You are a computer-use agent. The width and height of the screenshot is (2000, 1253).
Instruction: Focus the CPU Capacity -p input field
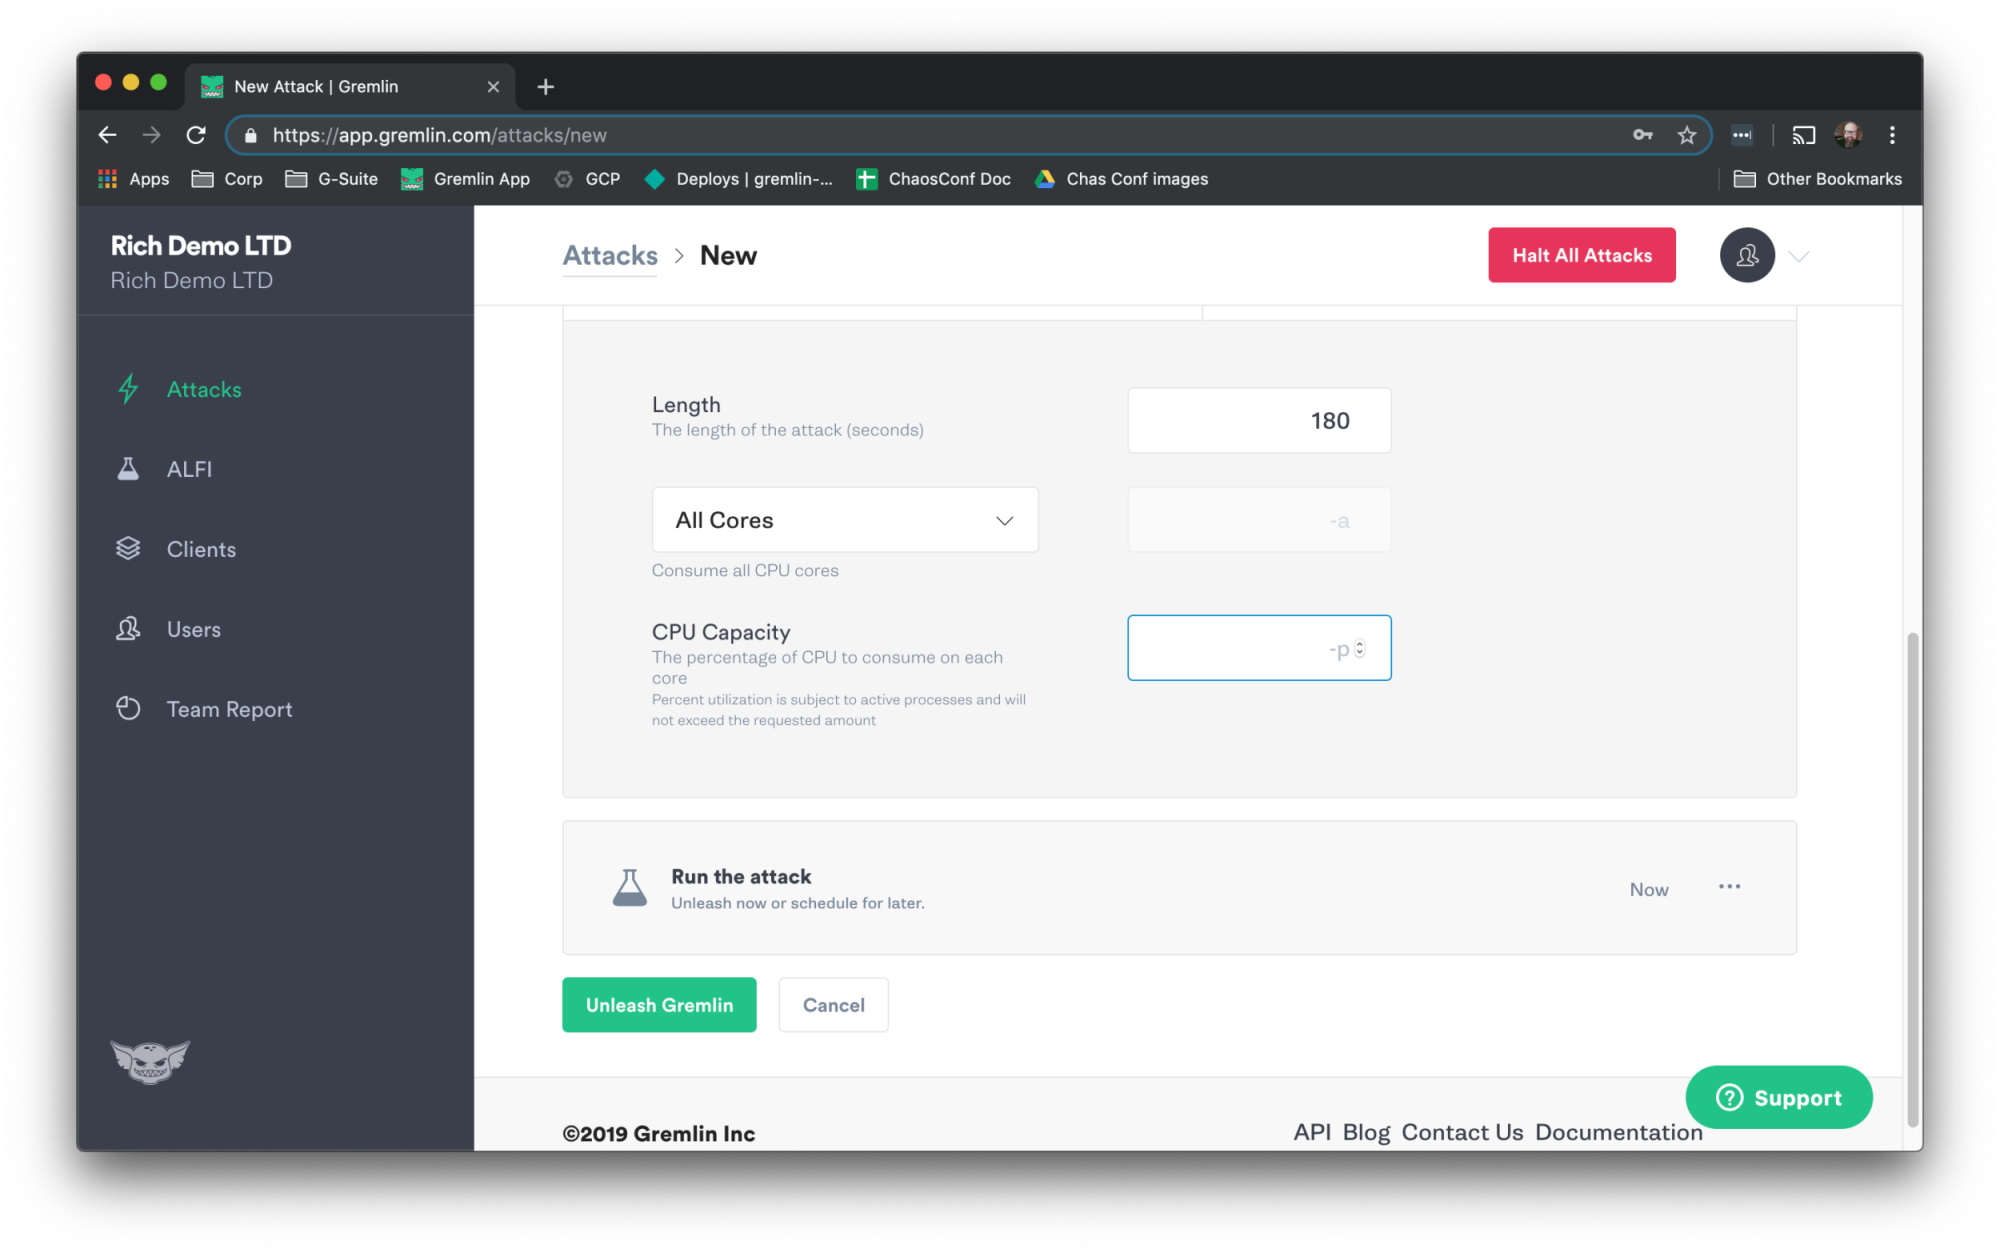pos(1259,648)
